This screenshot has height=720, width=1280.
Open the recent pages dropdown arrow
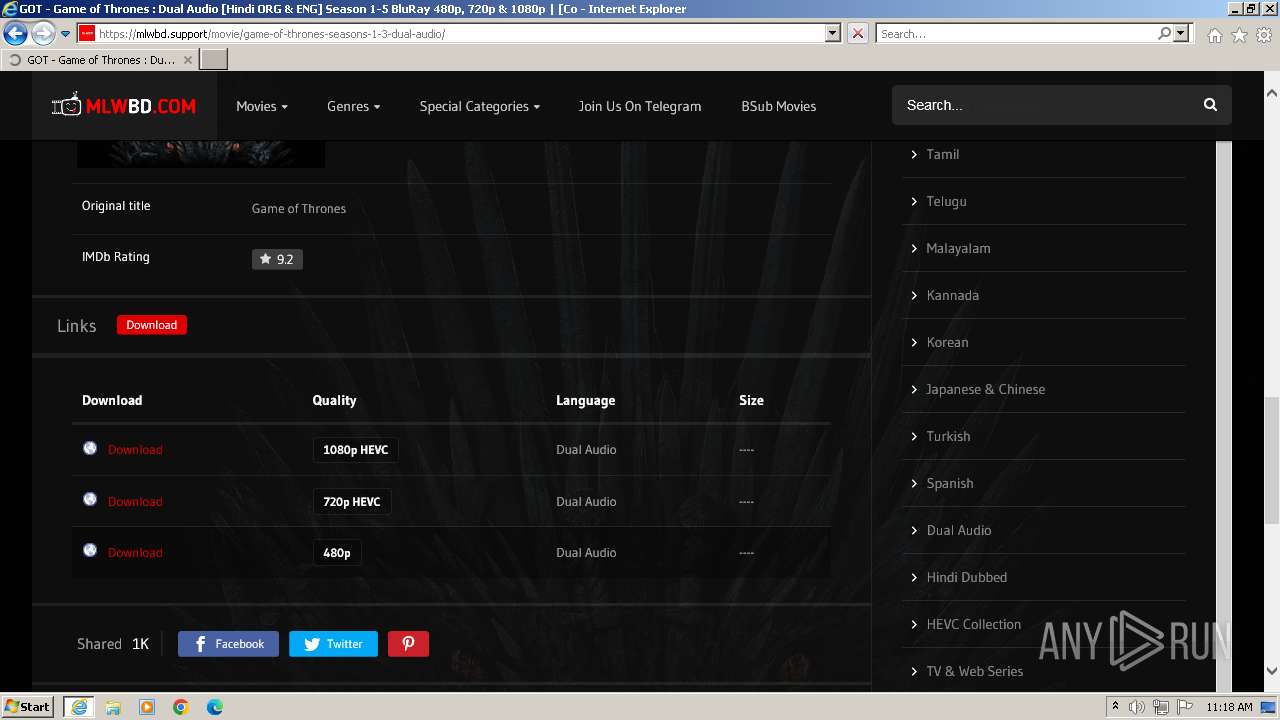[65, 34]
